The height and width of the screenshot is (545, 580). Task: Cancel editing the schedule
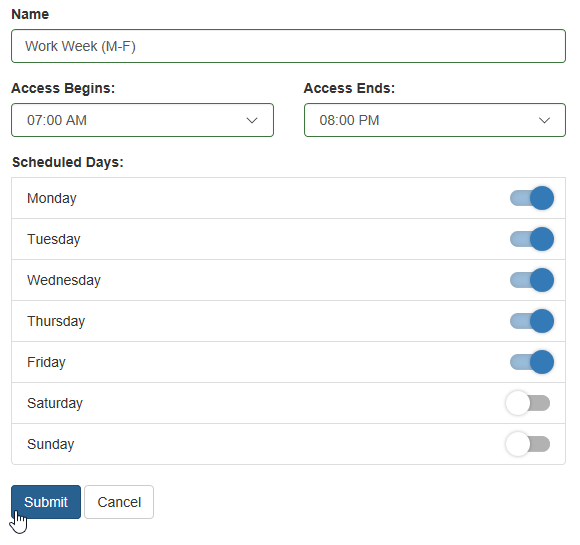119,502
